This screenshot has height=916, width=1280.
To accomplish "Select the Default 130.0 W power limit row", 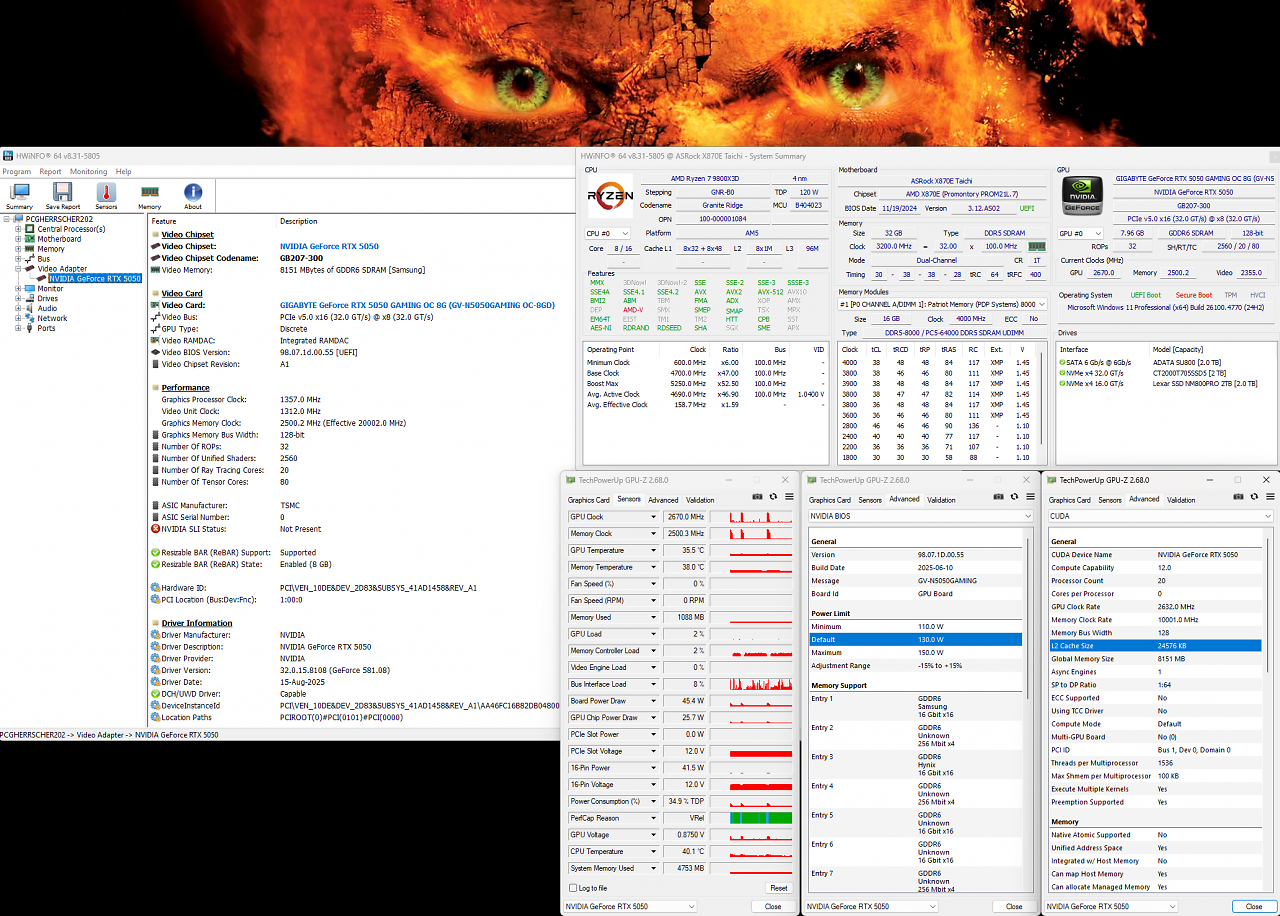I will click(915, 639).
